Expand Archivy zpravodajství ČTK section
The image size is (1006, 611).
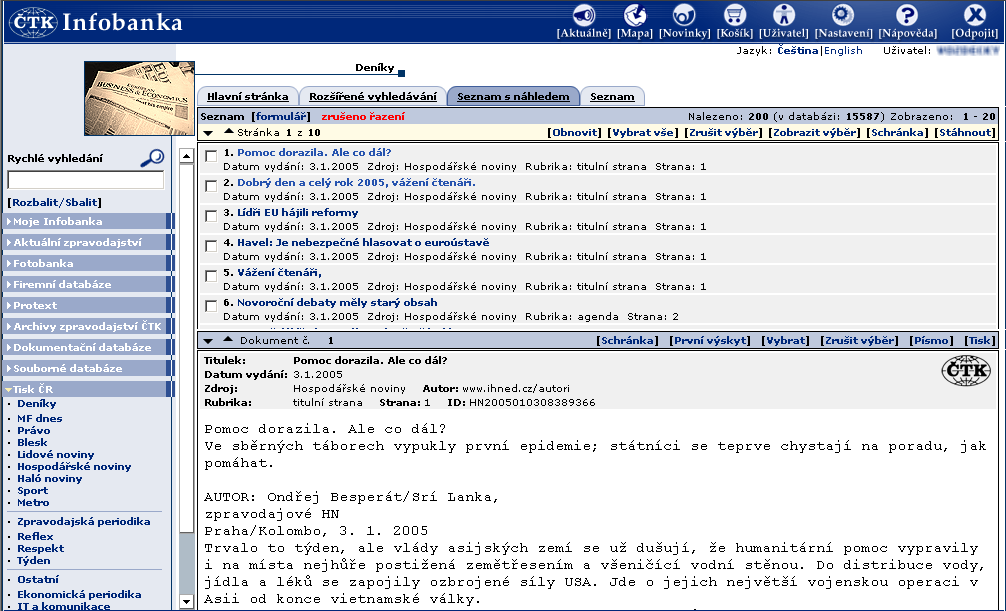coord(86,327)
